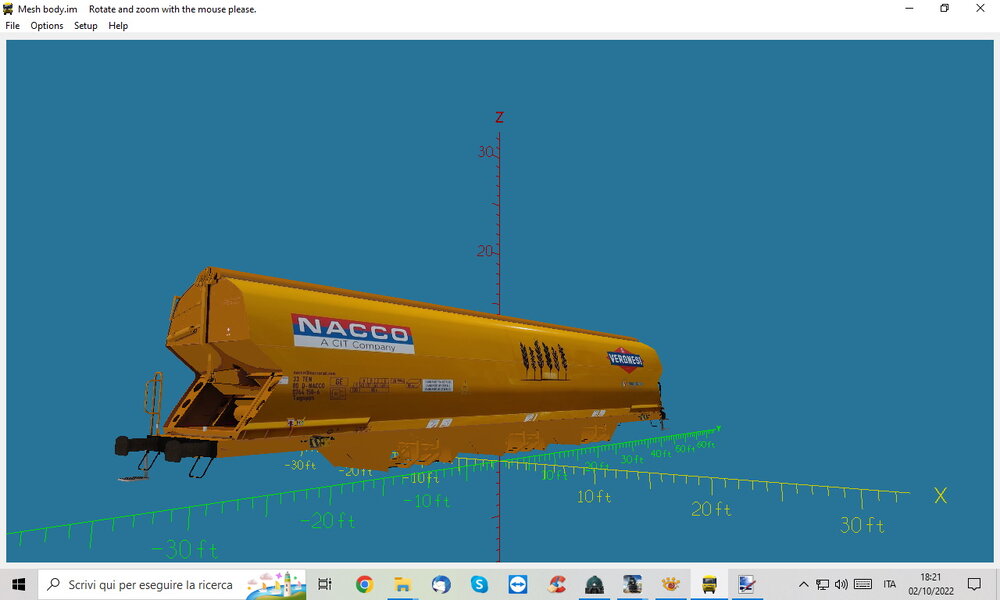Viewport: 1000px width, 600px height.
Task: Open the Setup menu
Action: tap(85, 26)
